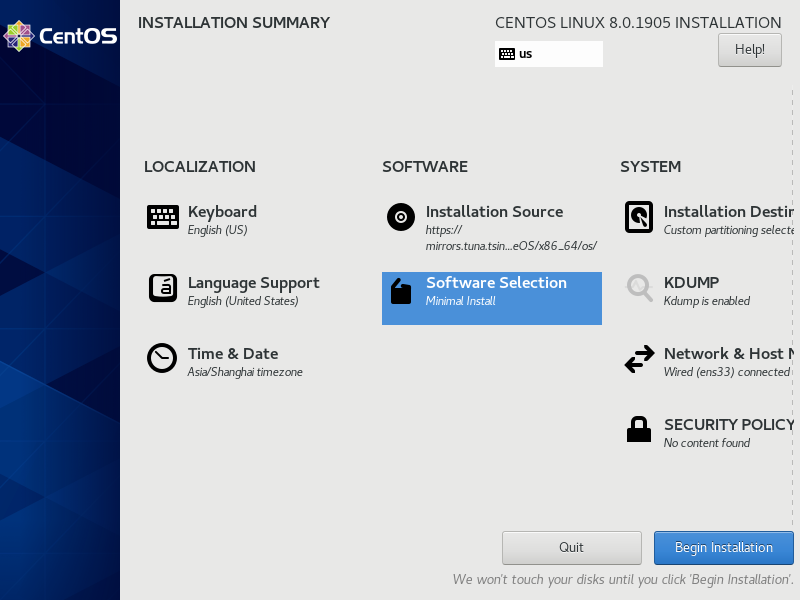Open Software Selection (Minimal Install)
800x600 pixels.
pyautogui.click(x=492, y=298)
